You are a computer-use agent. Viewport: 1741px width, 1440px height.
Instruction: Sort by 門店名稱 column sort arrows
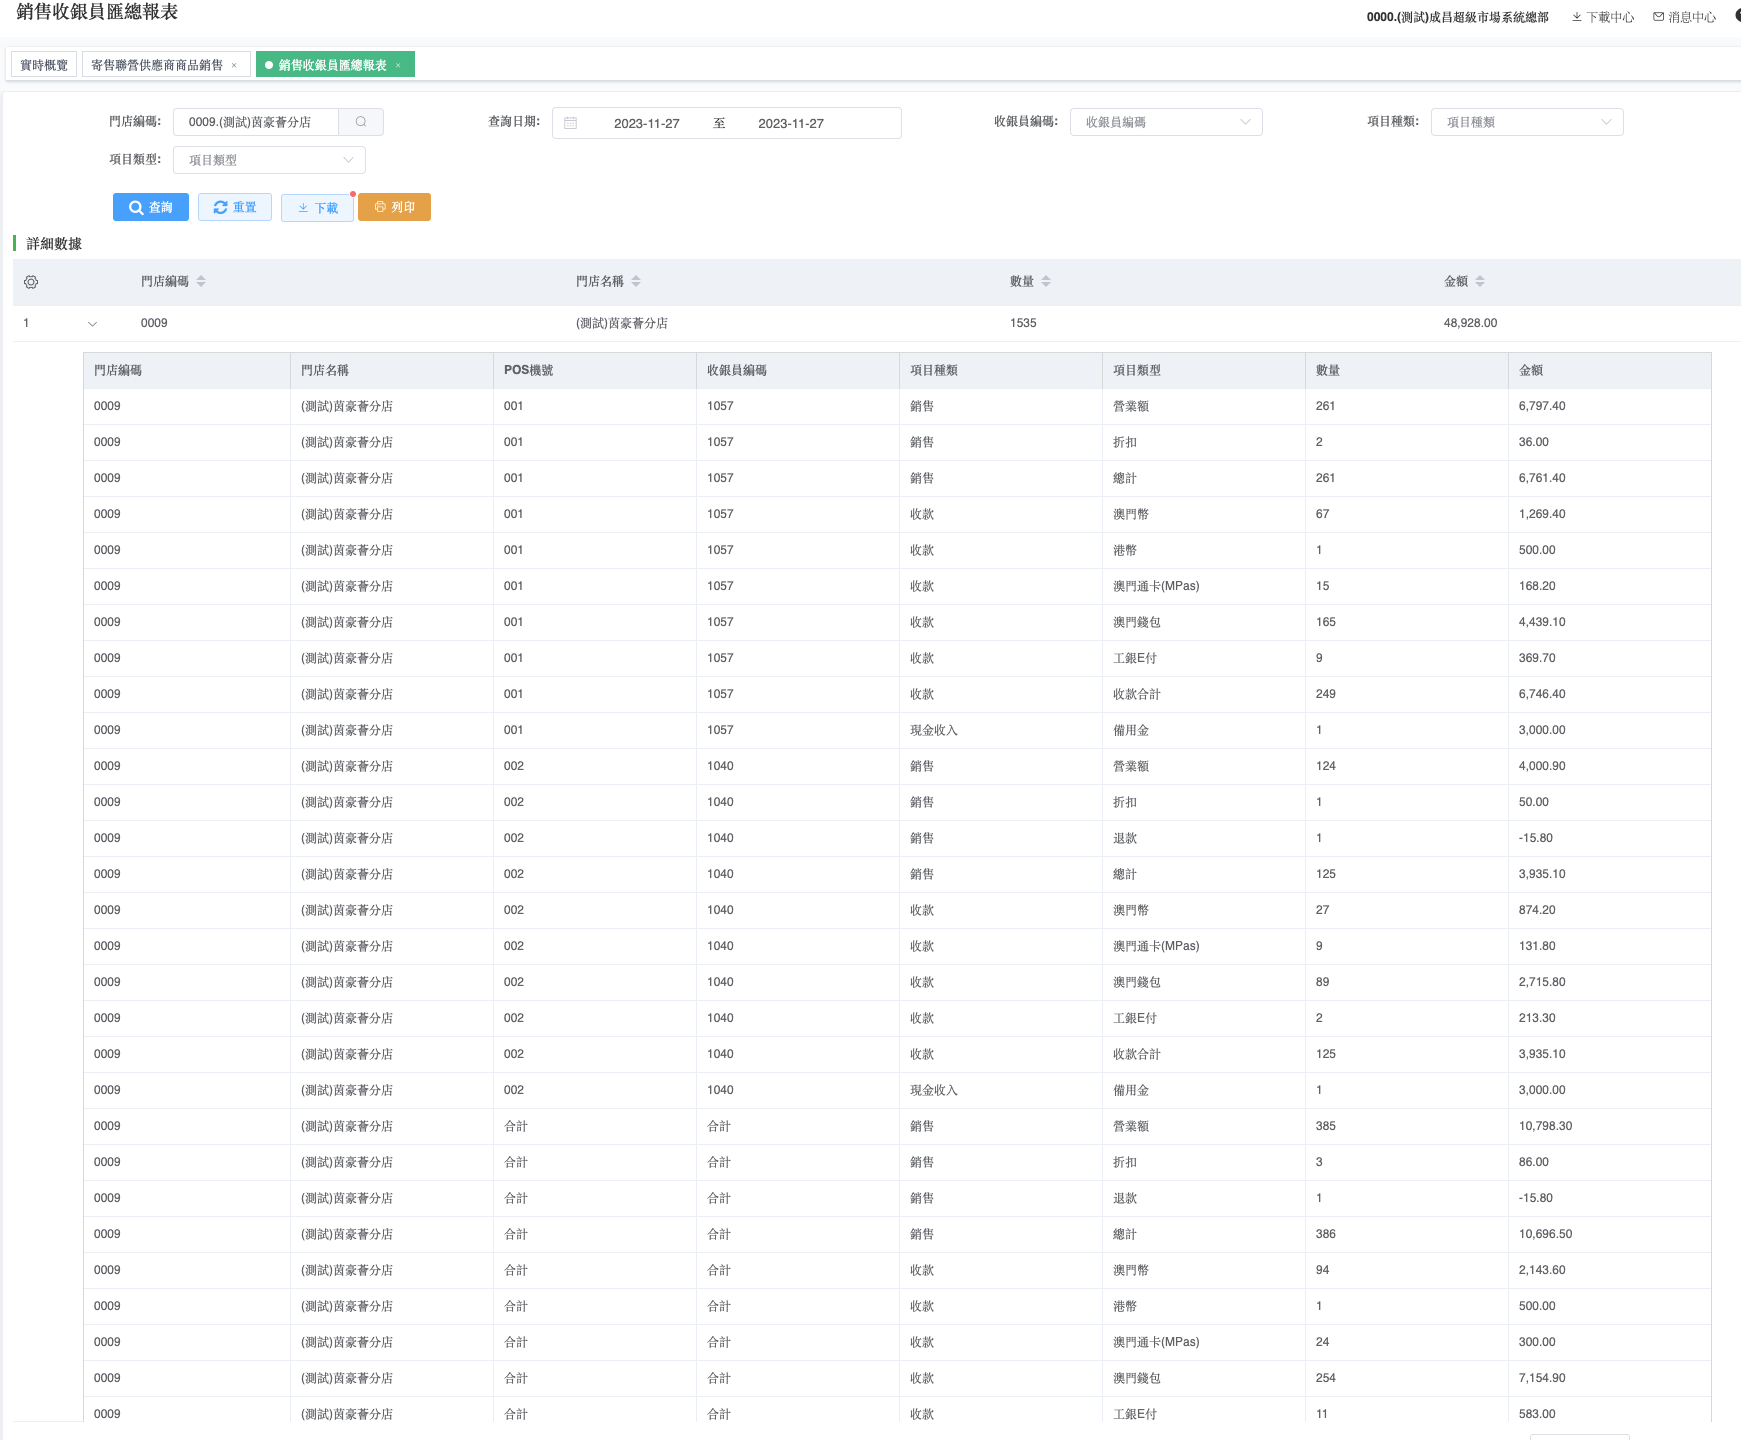(636, 282)
